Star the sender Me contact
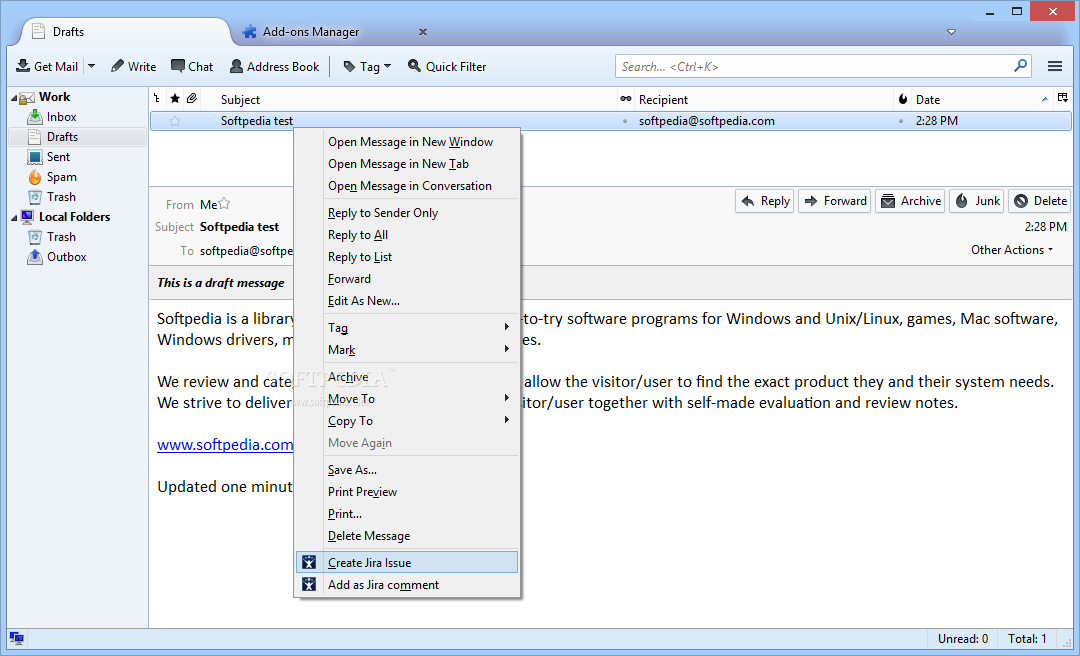1080x656 pixels. 224,204
